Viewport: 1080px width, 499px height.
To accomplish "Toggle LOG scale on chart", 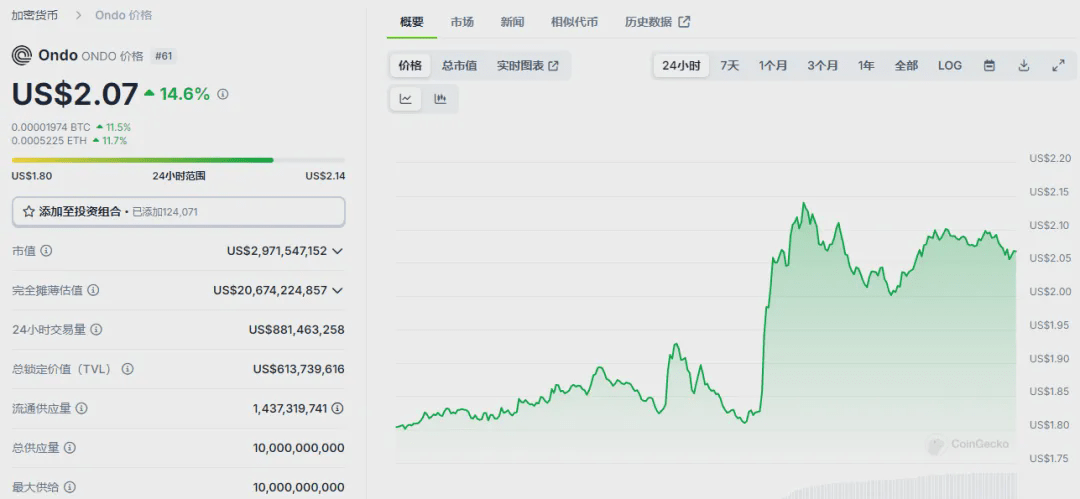I will click(950, 65).
